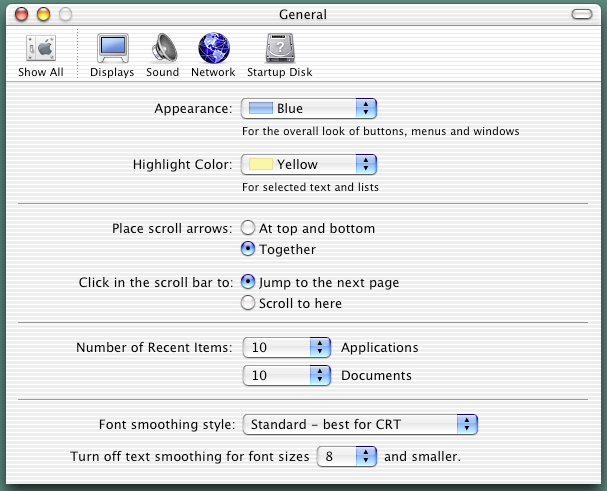Open the Font smoothing style dropdown
Screen dimensions: 607x491
coord(360,424)
